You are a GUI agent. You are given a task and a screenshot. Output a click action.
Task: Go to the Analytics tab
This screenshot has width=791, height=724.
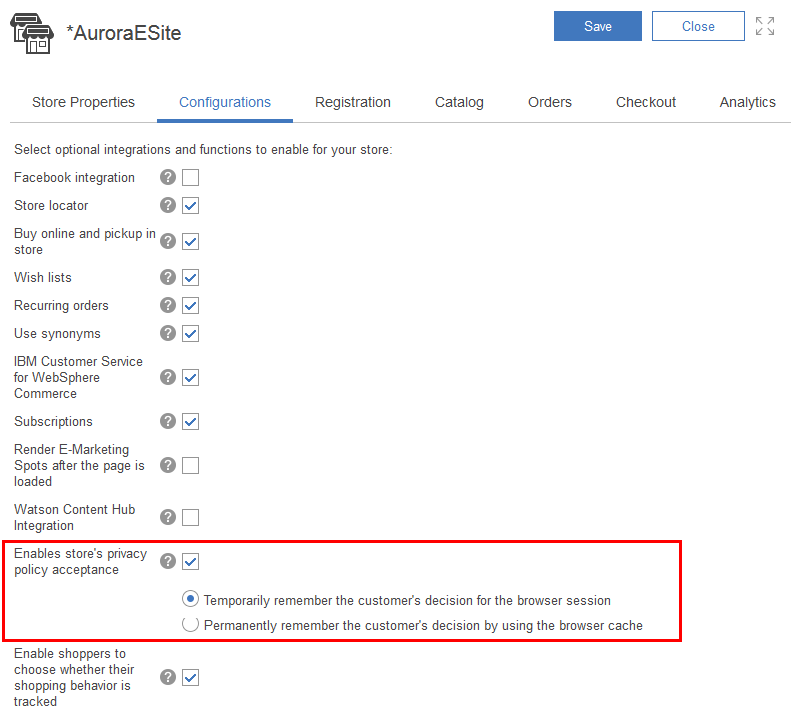[748, 102]
